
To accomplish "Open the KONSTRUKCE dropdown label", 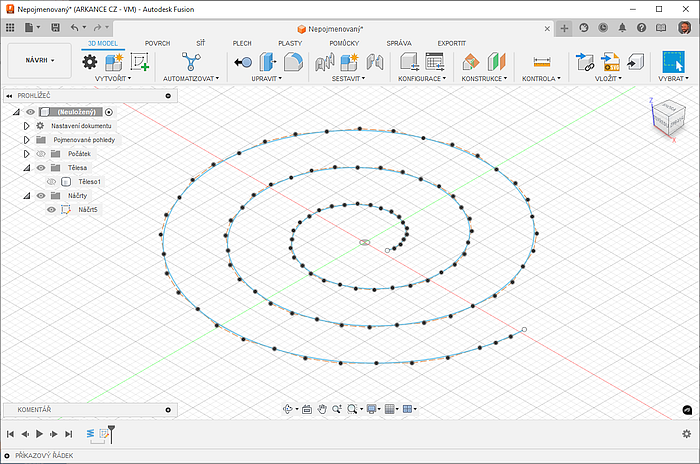I will [x=483, y=78].
